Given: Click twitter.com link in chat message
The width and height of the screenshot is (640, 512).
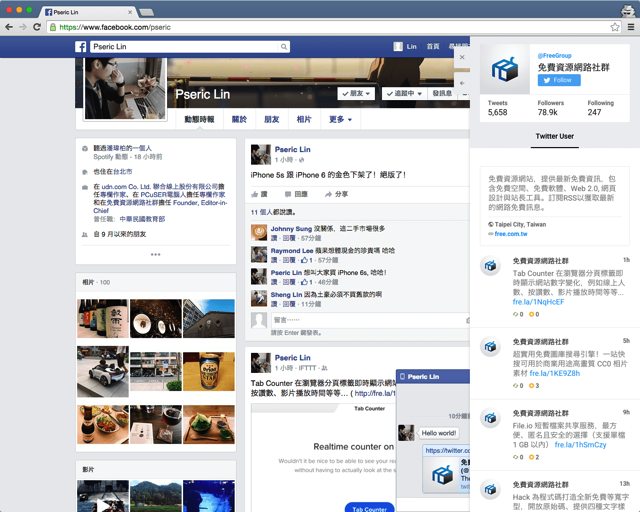Looking at the screenshot, I should [x=447, y=451].
